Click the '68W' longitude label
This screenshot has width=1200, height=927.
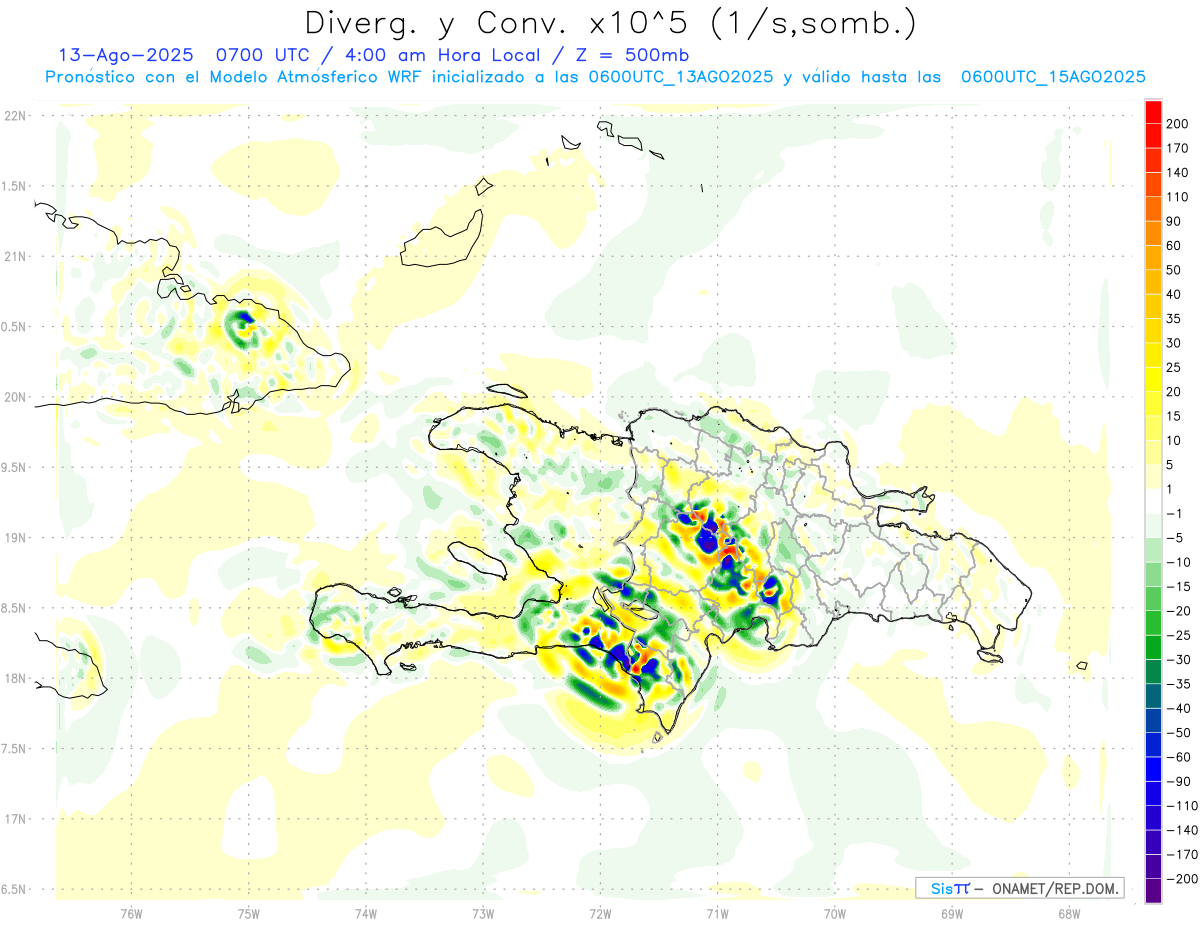pyautogui.click(x=1068, y=913)
